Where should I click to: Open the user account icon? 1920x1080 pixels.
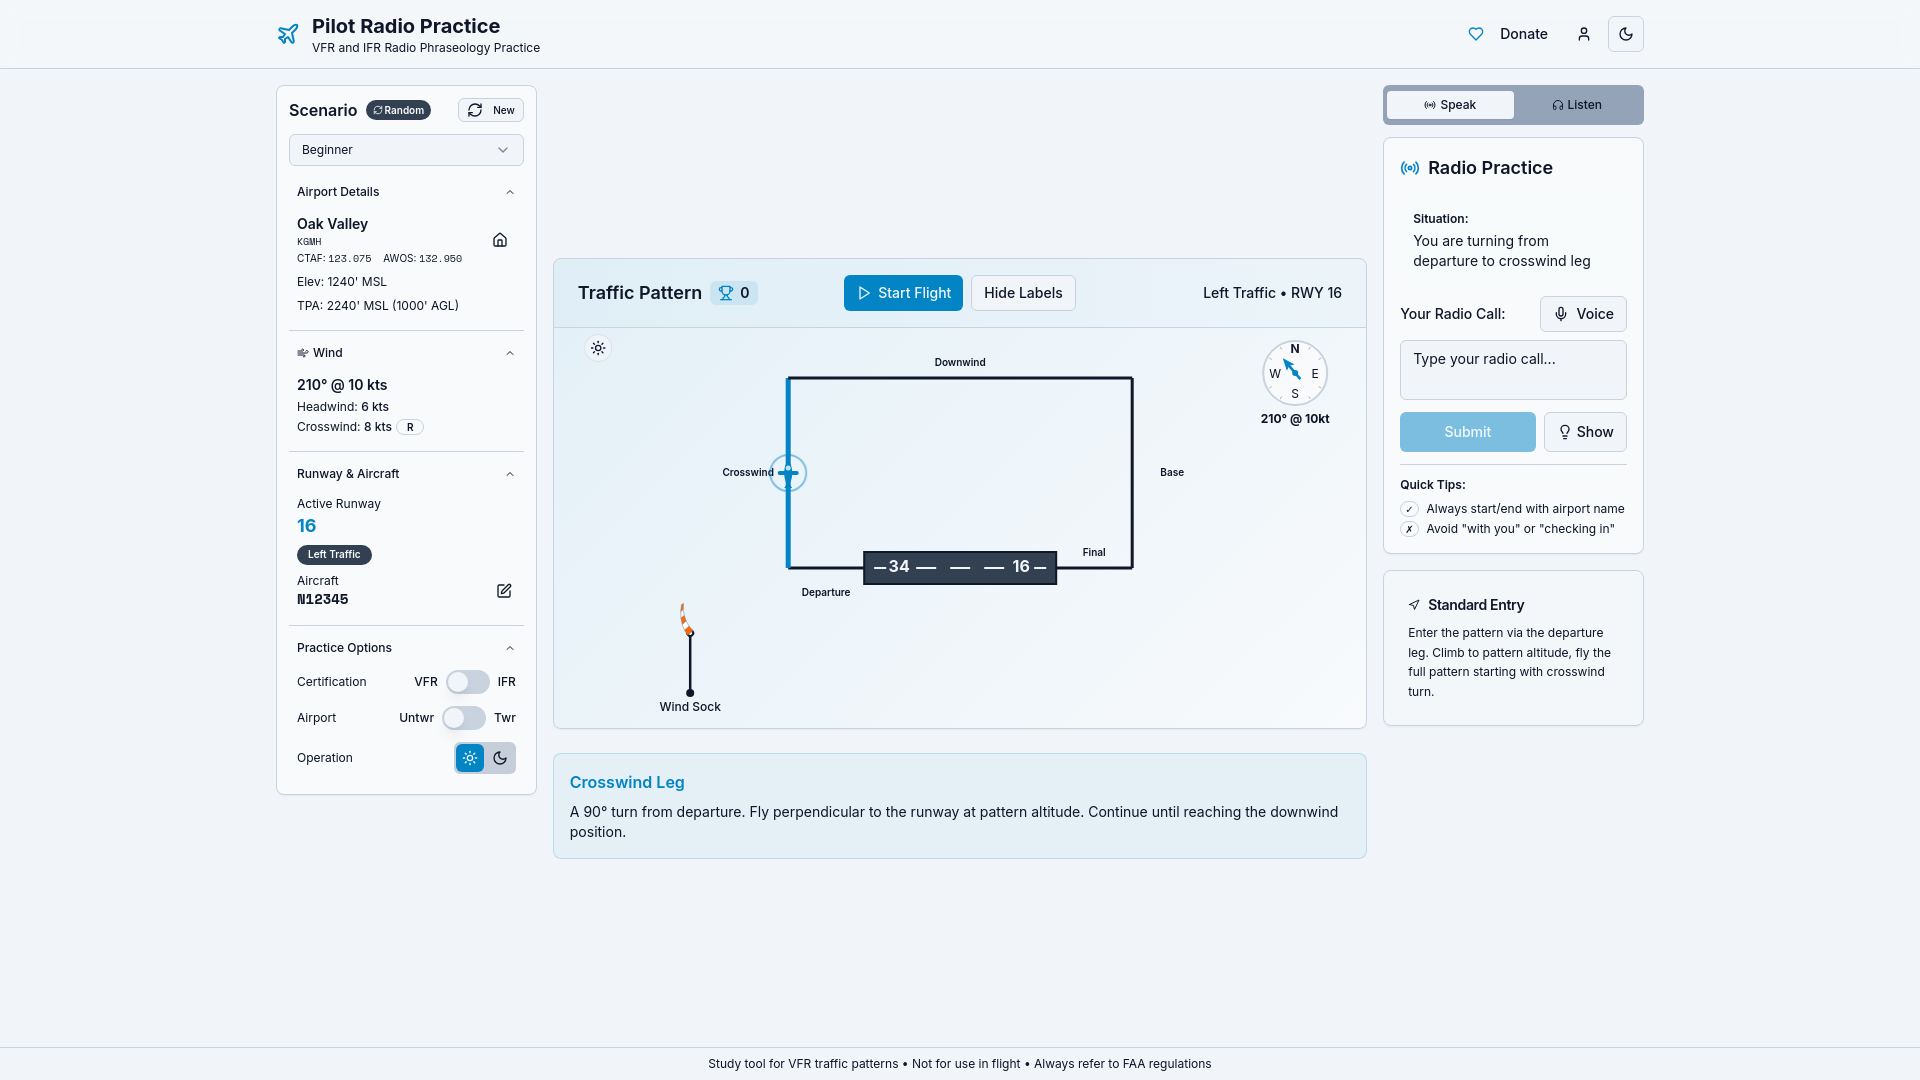[1584, 34]
